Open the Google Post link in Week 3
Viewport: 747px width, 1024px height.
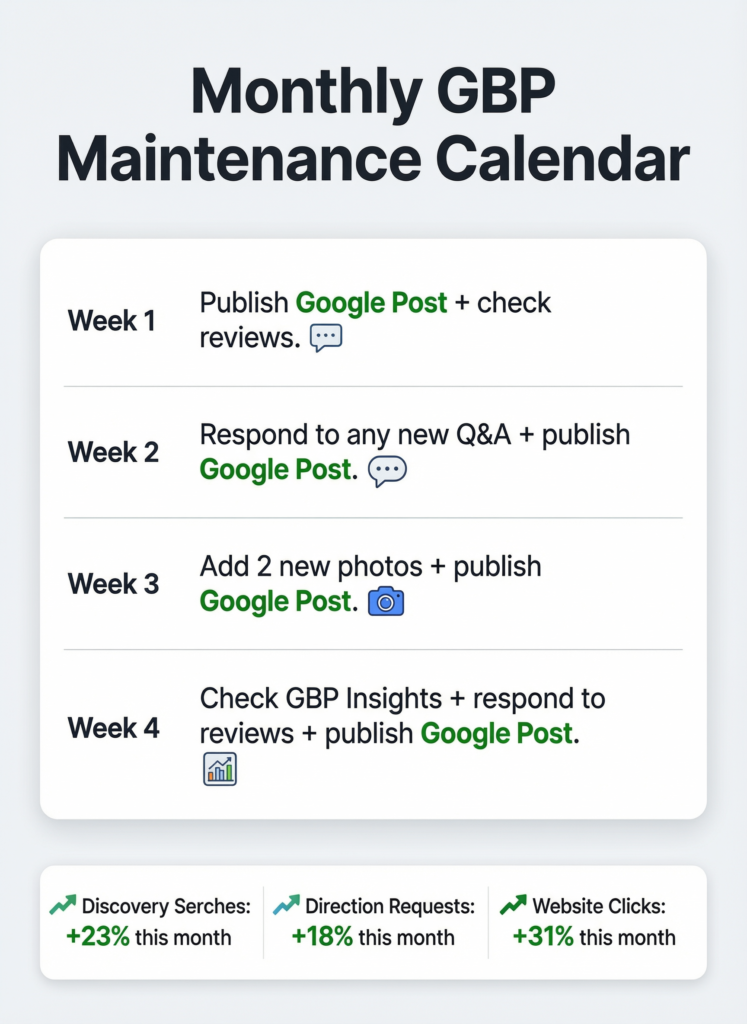pyautogui.click(x=275, y=601)
